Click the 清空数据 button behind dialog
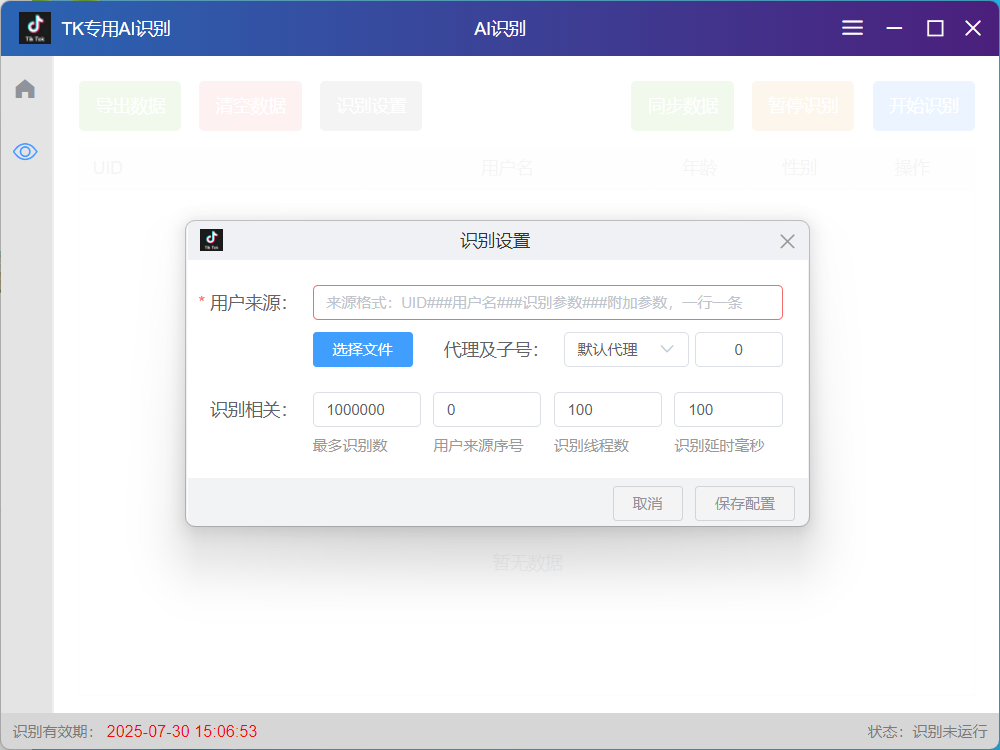 250,106
